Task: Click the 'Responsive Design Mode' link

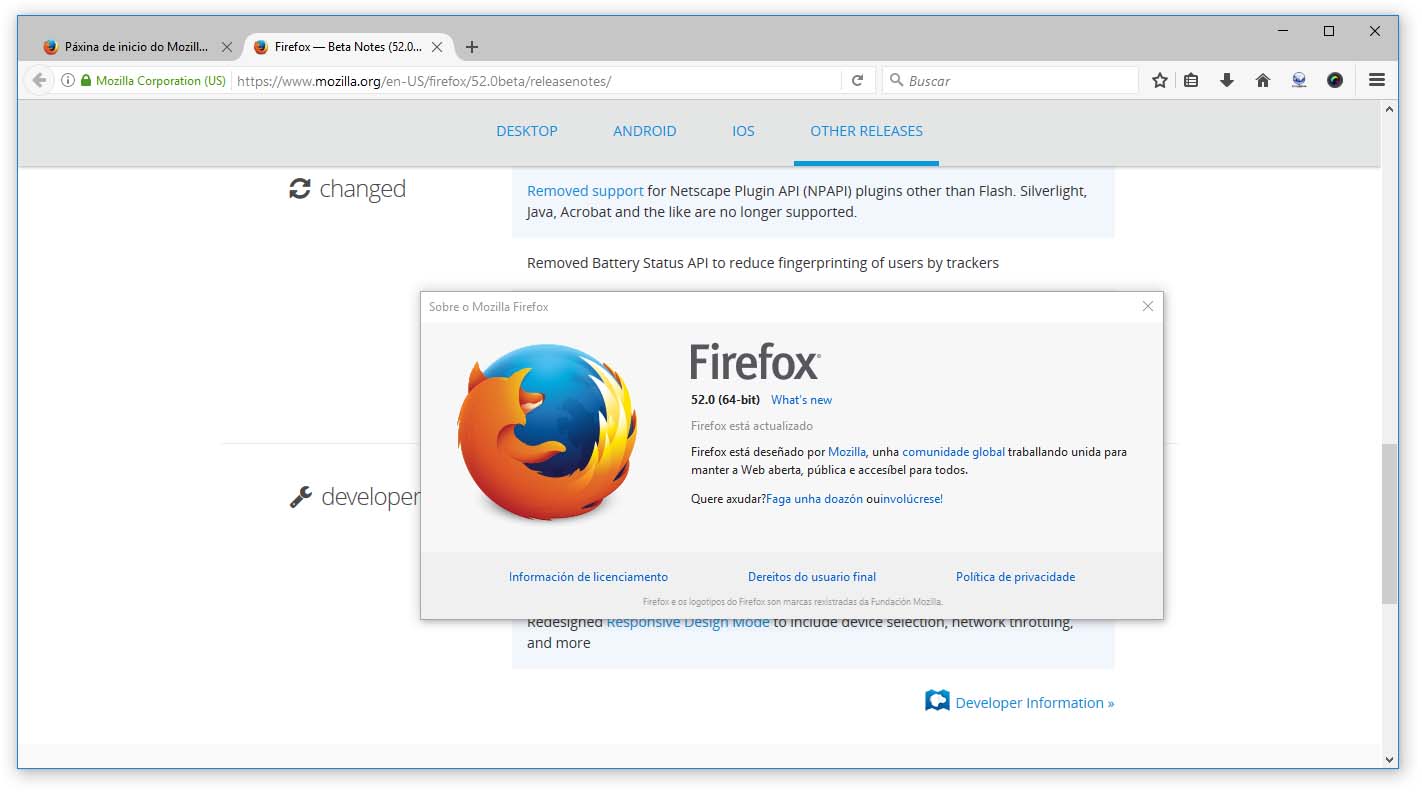Action: [x=688, y=622]
